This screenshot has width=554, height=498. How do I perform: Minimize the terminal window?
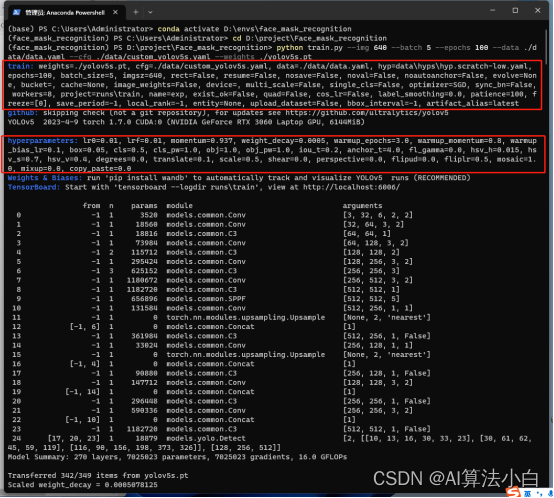(493, 11)
